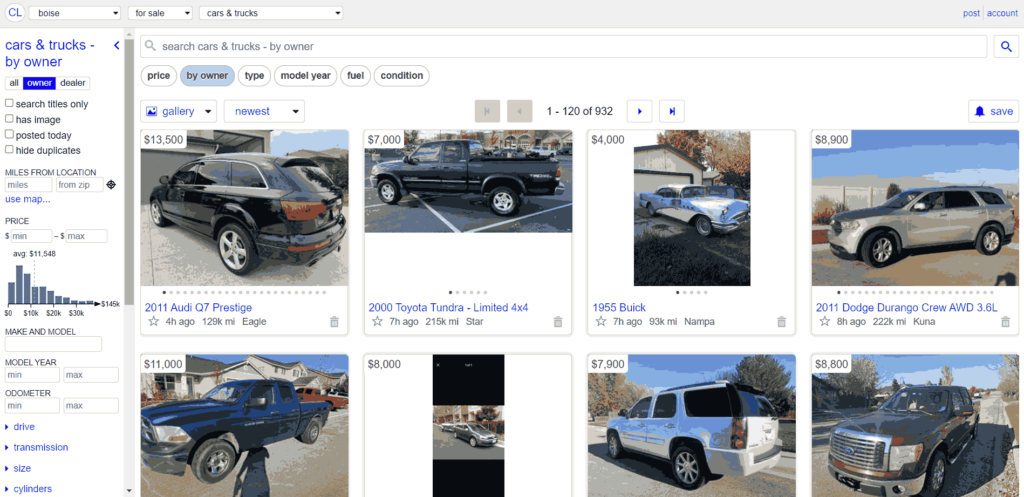1024x497 pixels.
Task: Hide the 2000 Toyota Tundra listing via trash icon
Action: (x=558, y=321)
